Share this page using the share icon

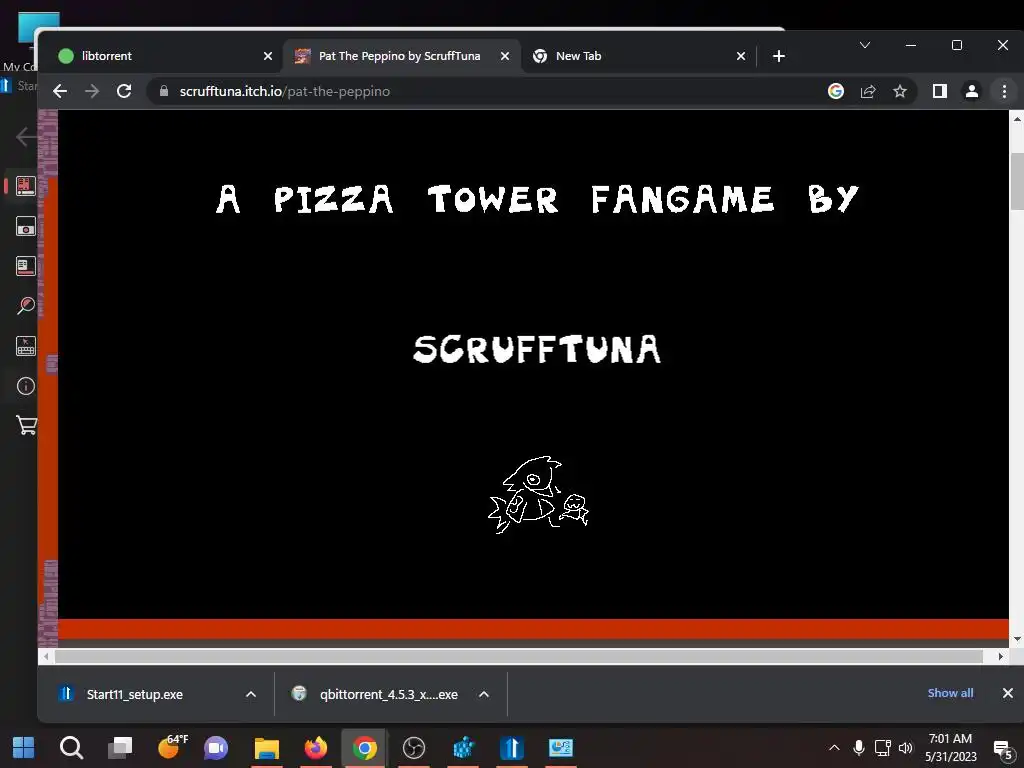click(868, 91)
